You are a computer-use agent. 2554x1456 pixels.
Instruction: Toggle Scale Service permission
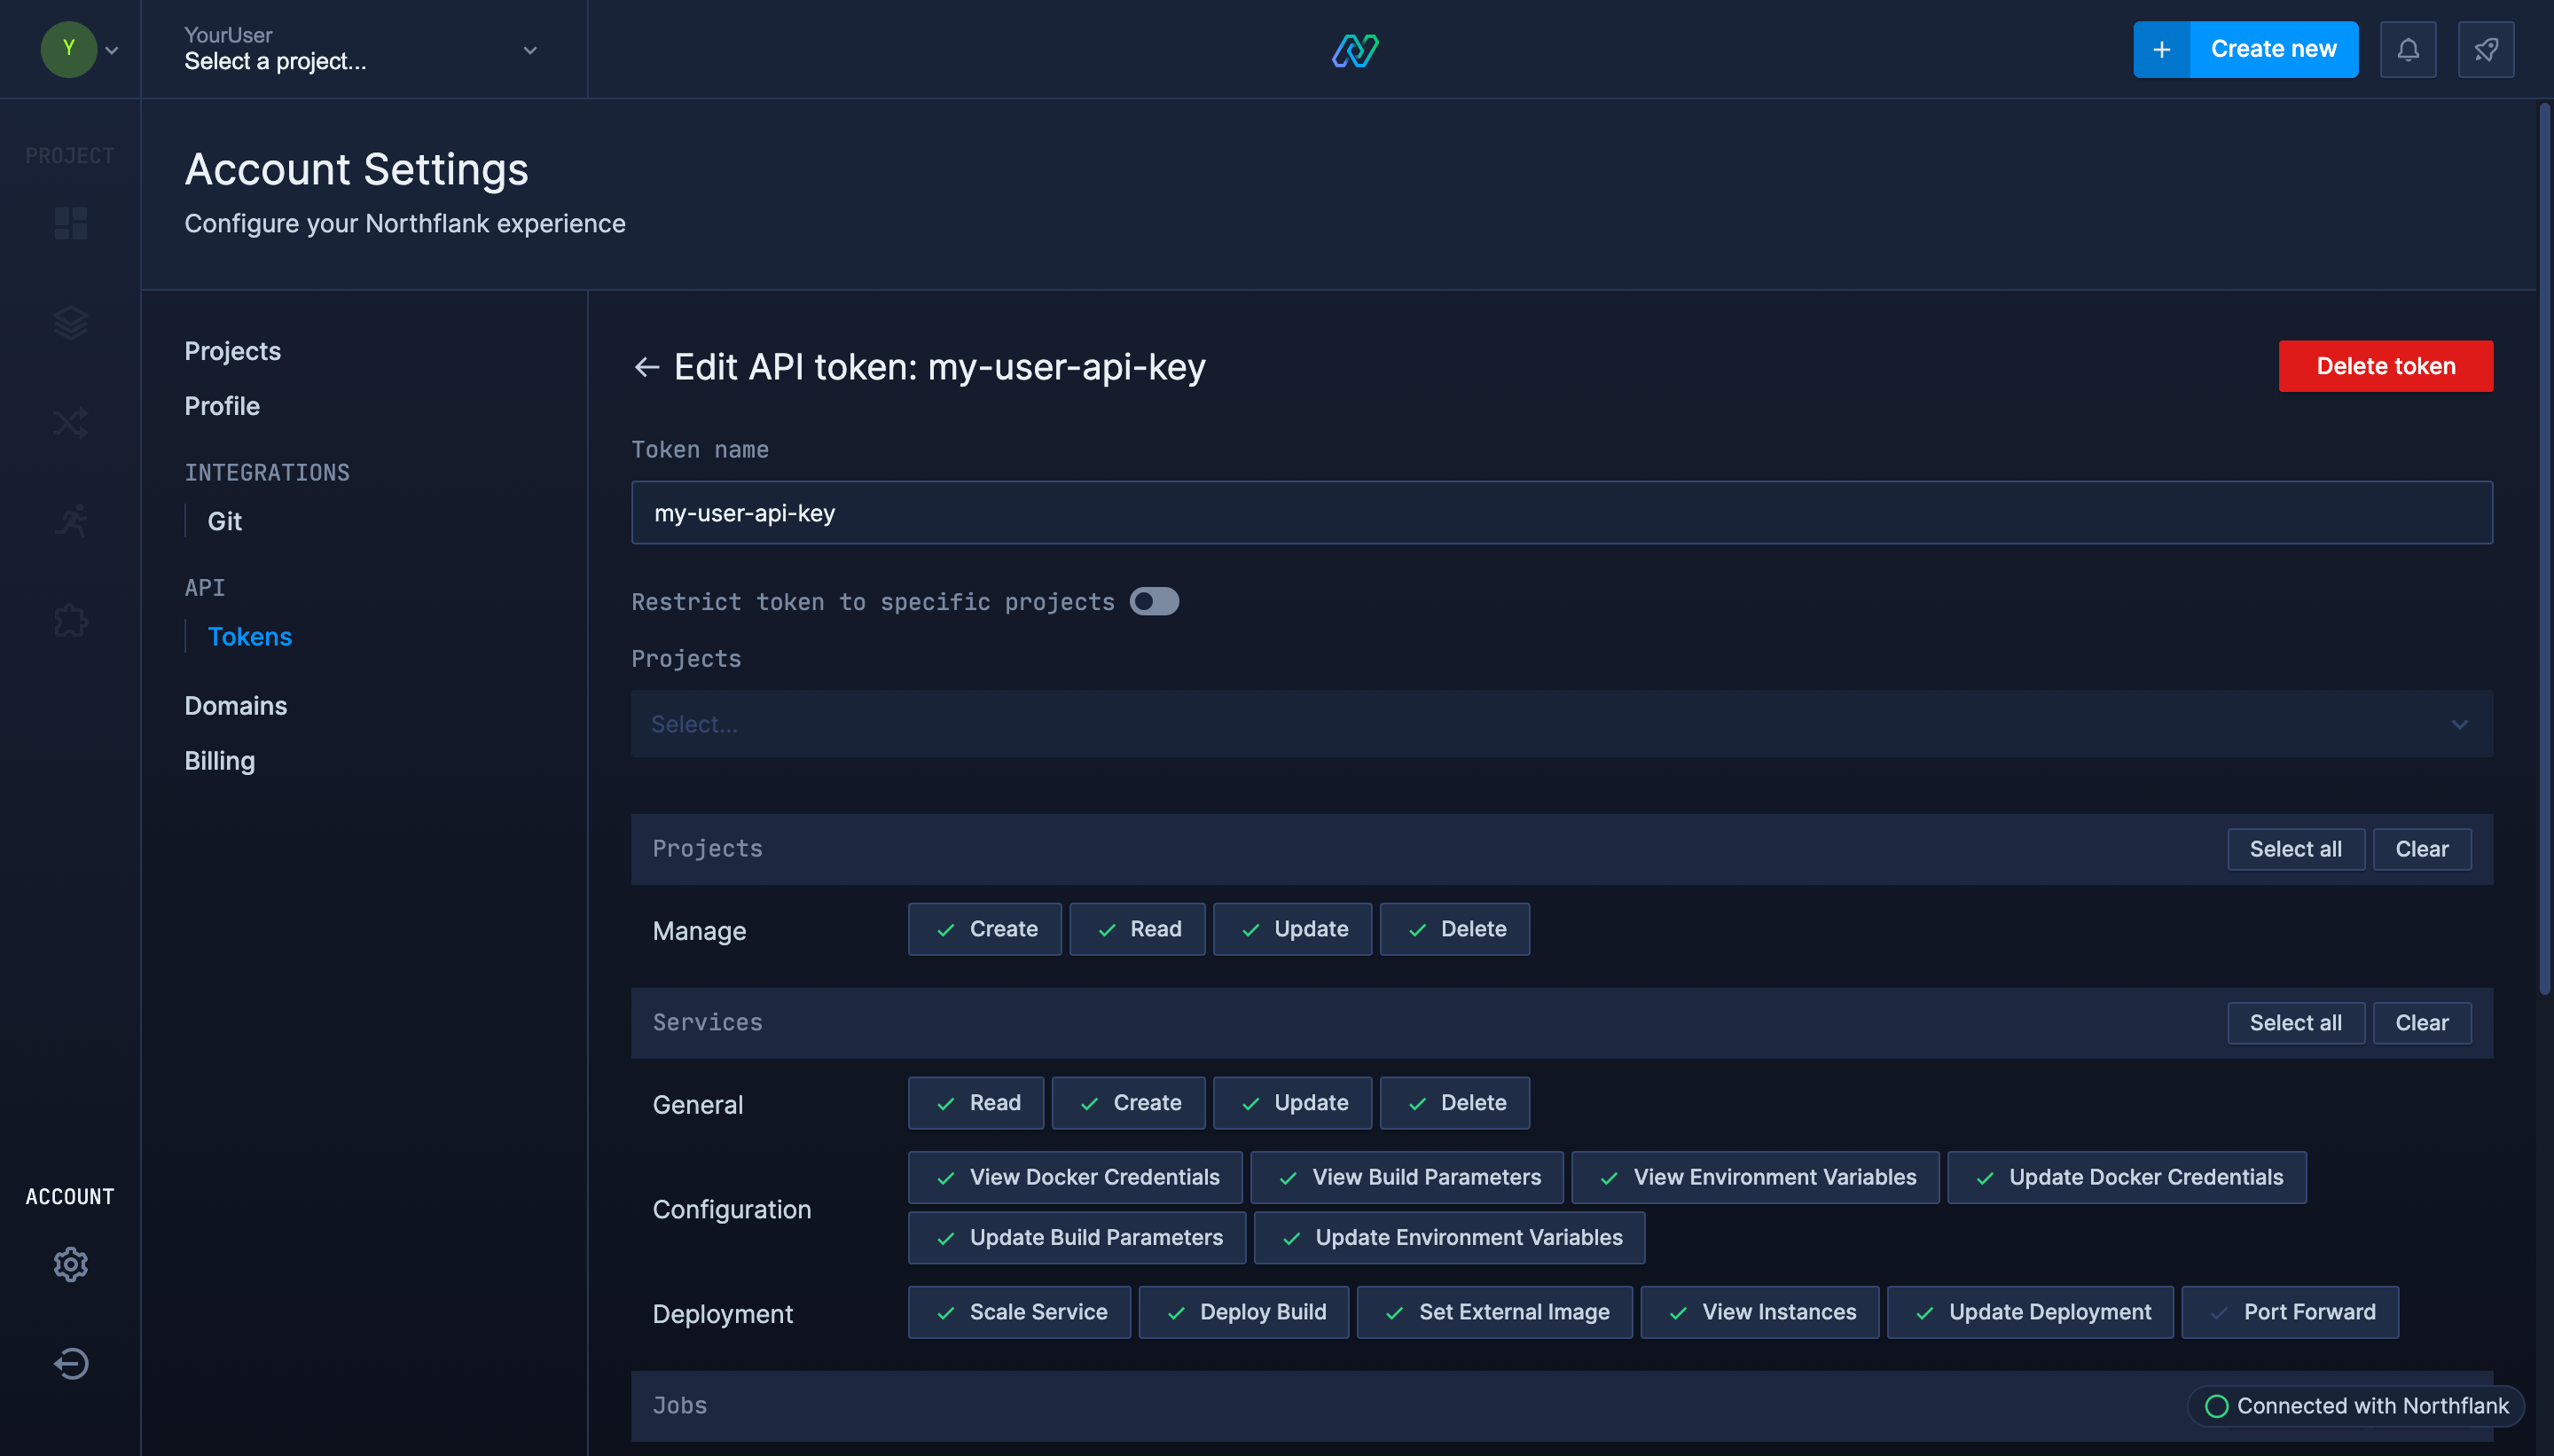point(1019,1312)
